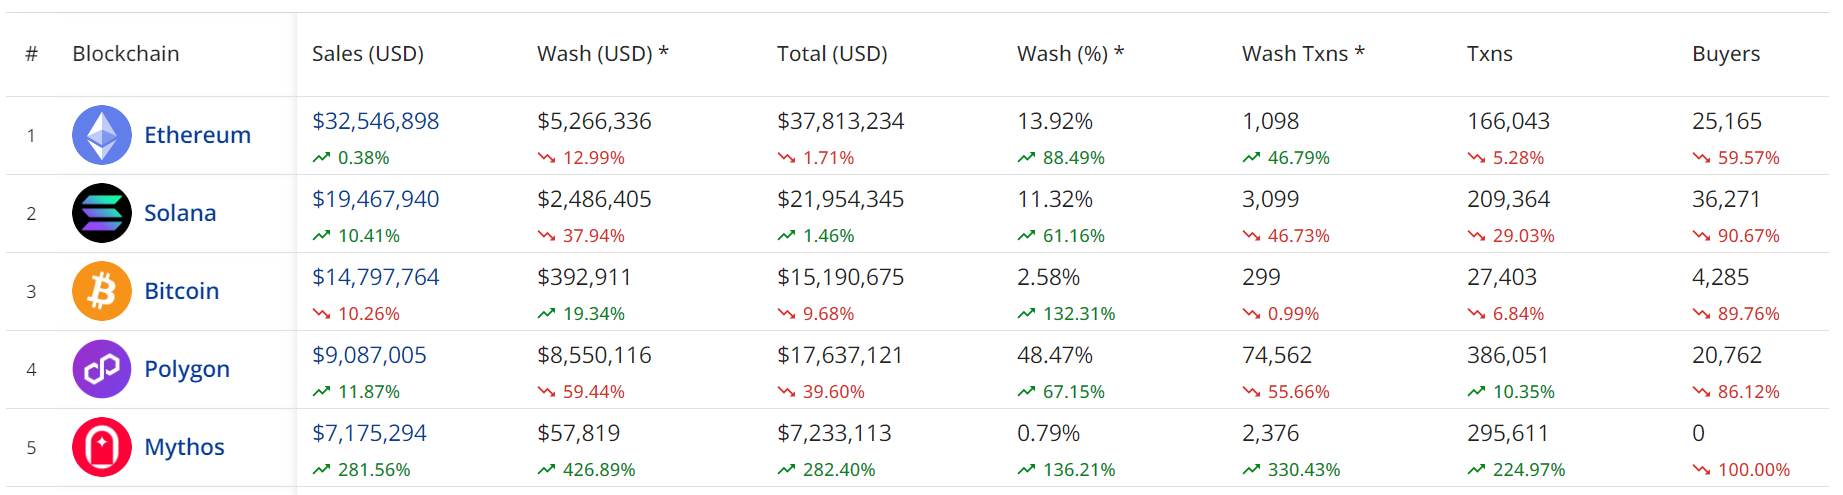Screen dimensions: 1843x495
Task: Open the Mythos blockchain link
Action: [184, 447]
